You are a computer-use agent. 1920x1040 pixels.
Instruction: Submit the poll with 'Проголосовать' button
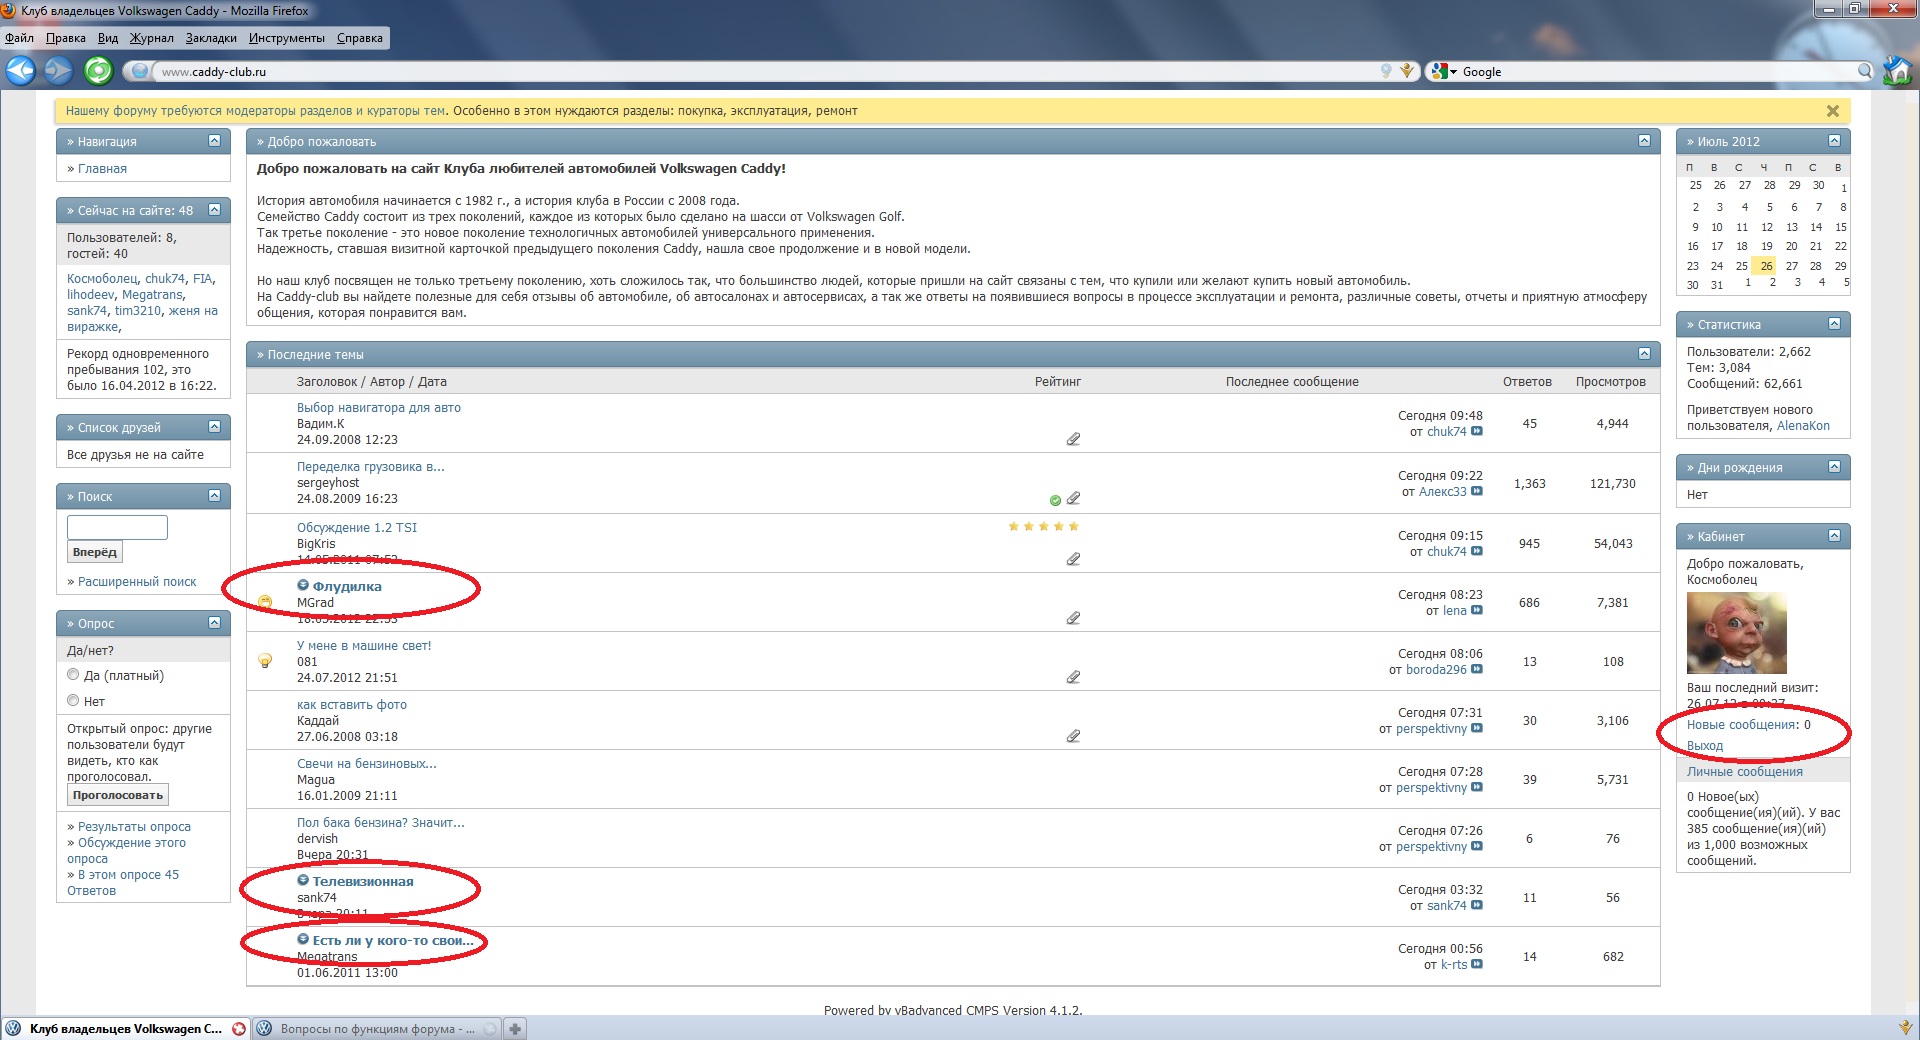coord(118,795)
